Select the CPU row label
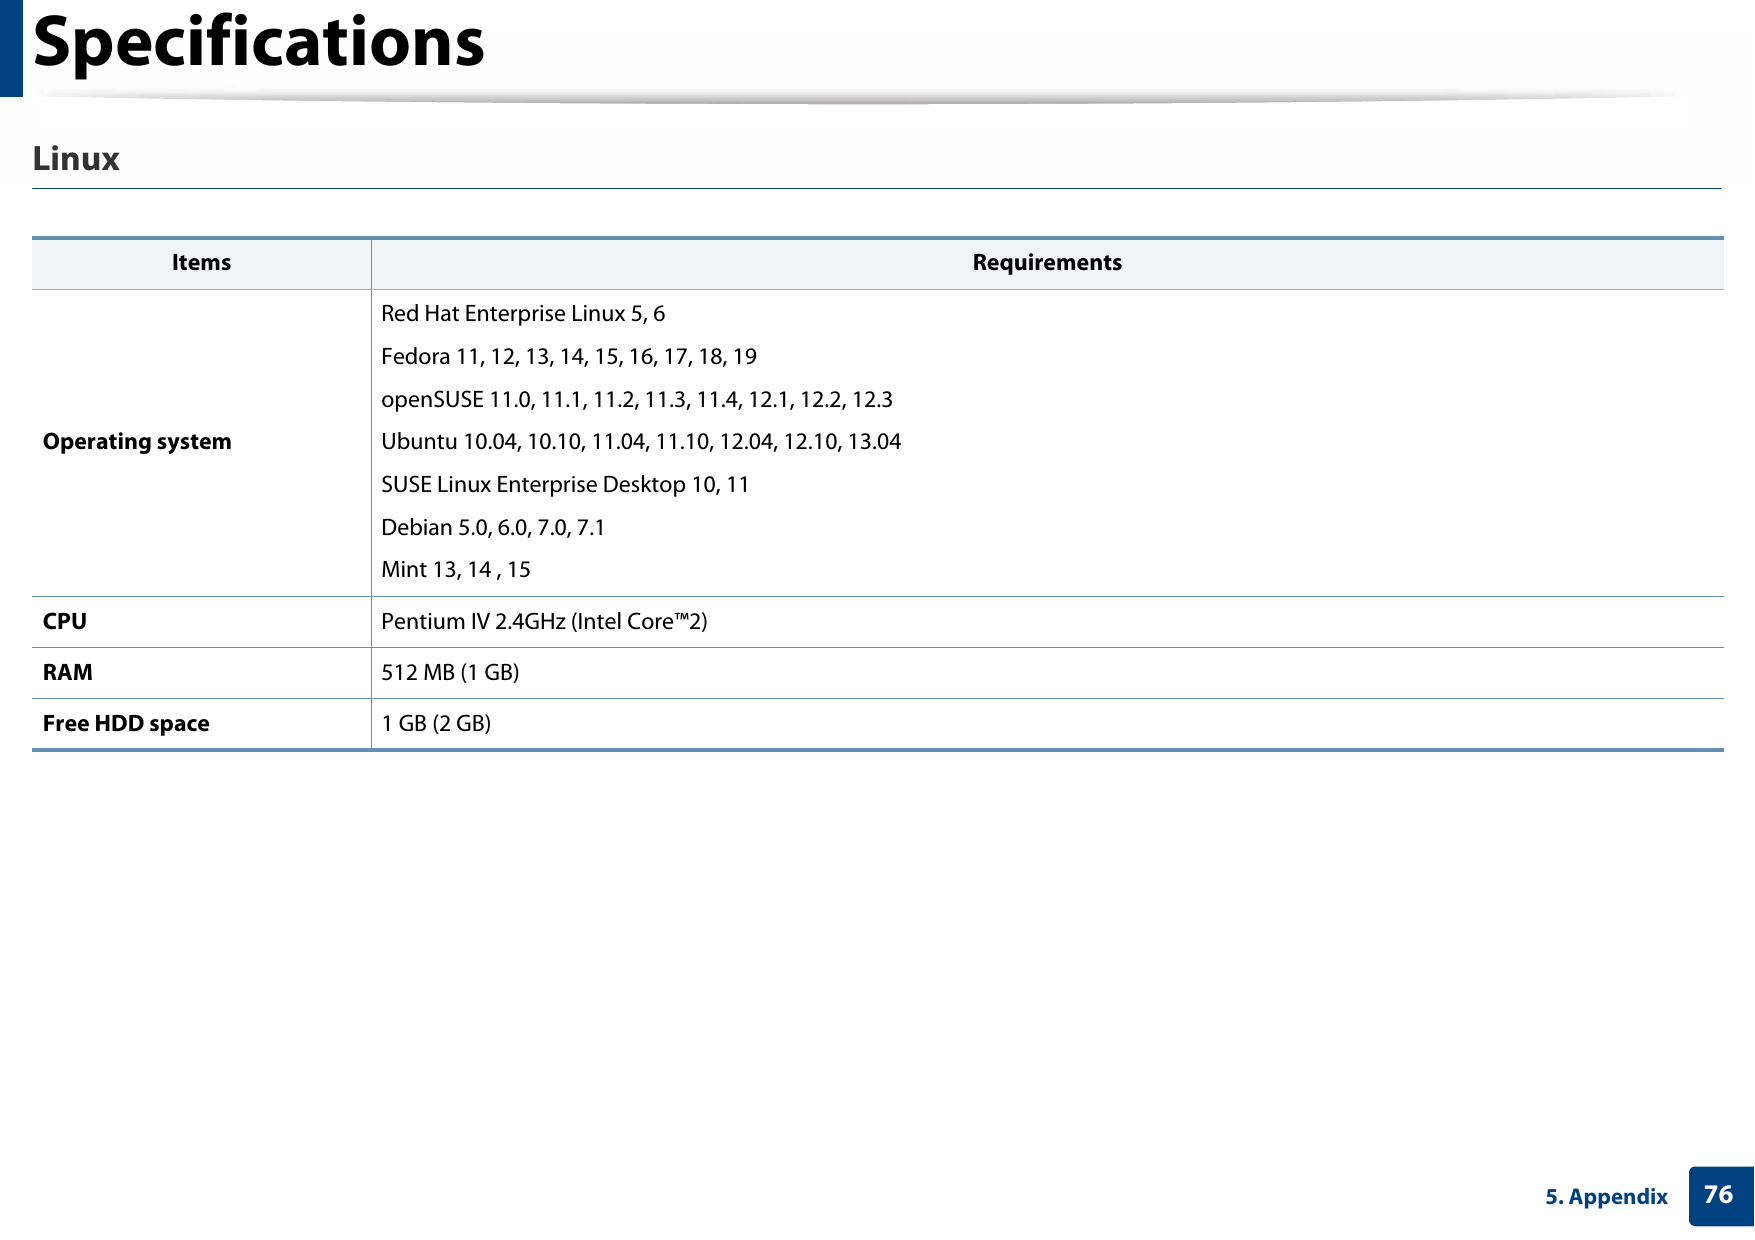1755x1240 pixels. 65,622
